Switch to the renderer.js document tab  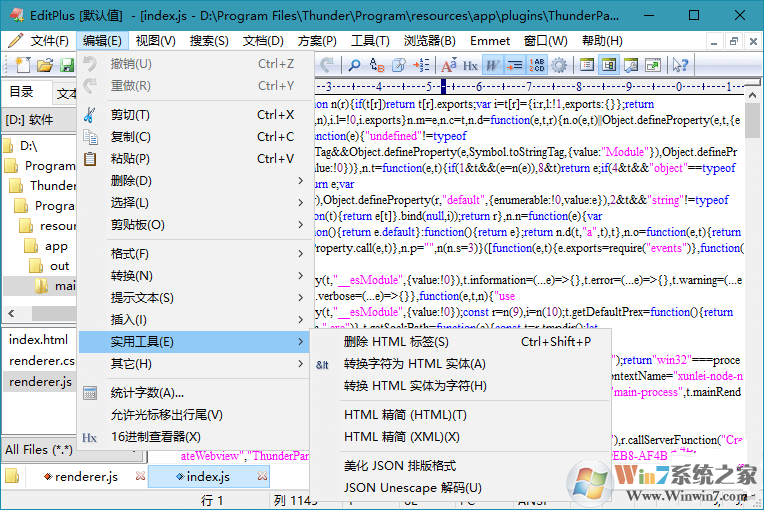coord(87,477)
